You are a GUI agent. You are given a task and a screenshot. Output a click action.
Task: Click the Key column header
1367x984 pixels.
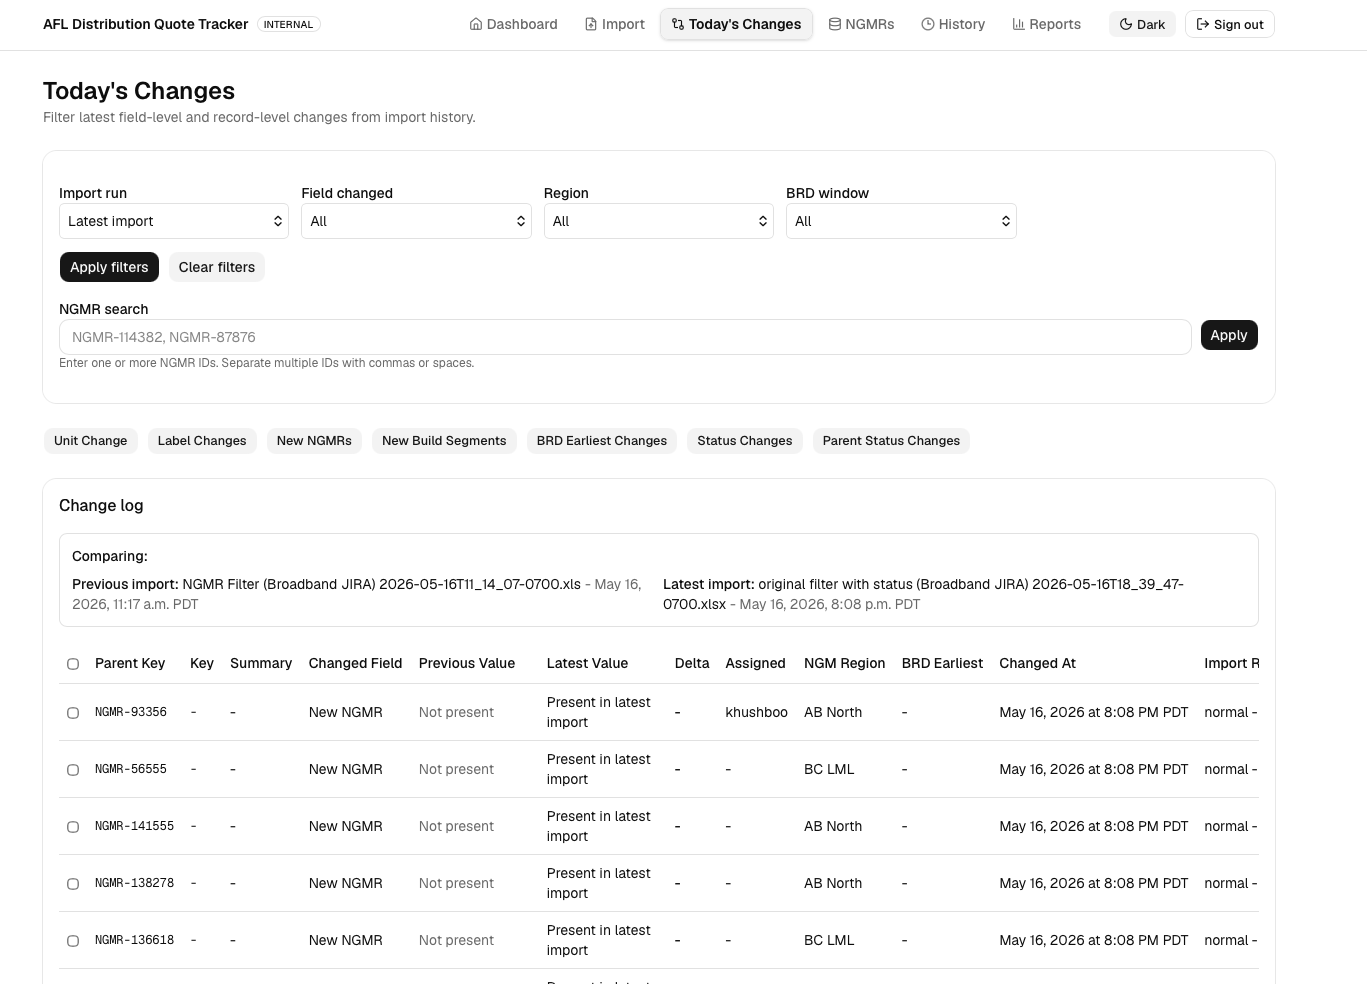202,663
